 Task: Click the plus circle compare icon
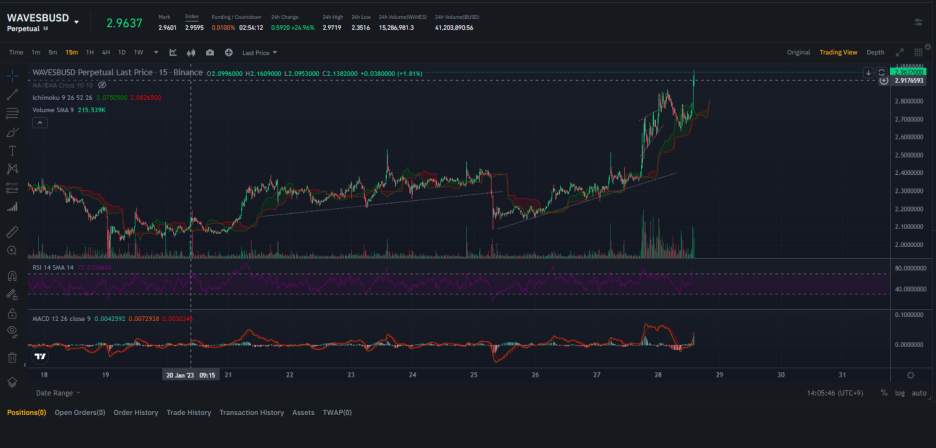coord(228,53)
